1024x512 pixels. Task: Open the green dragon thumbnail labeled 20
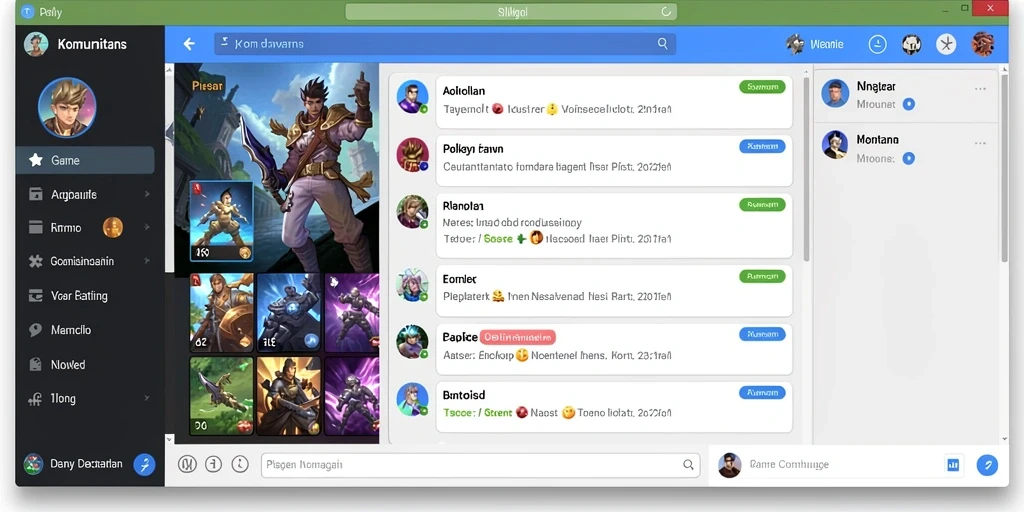pos(221,396)
